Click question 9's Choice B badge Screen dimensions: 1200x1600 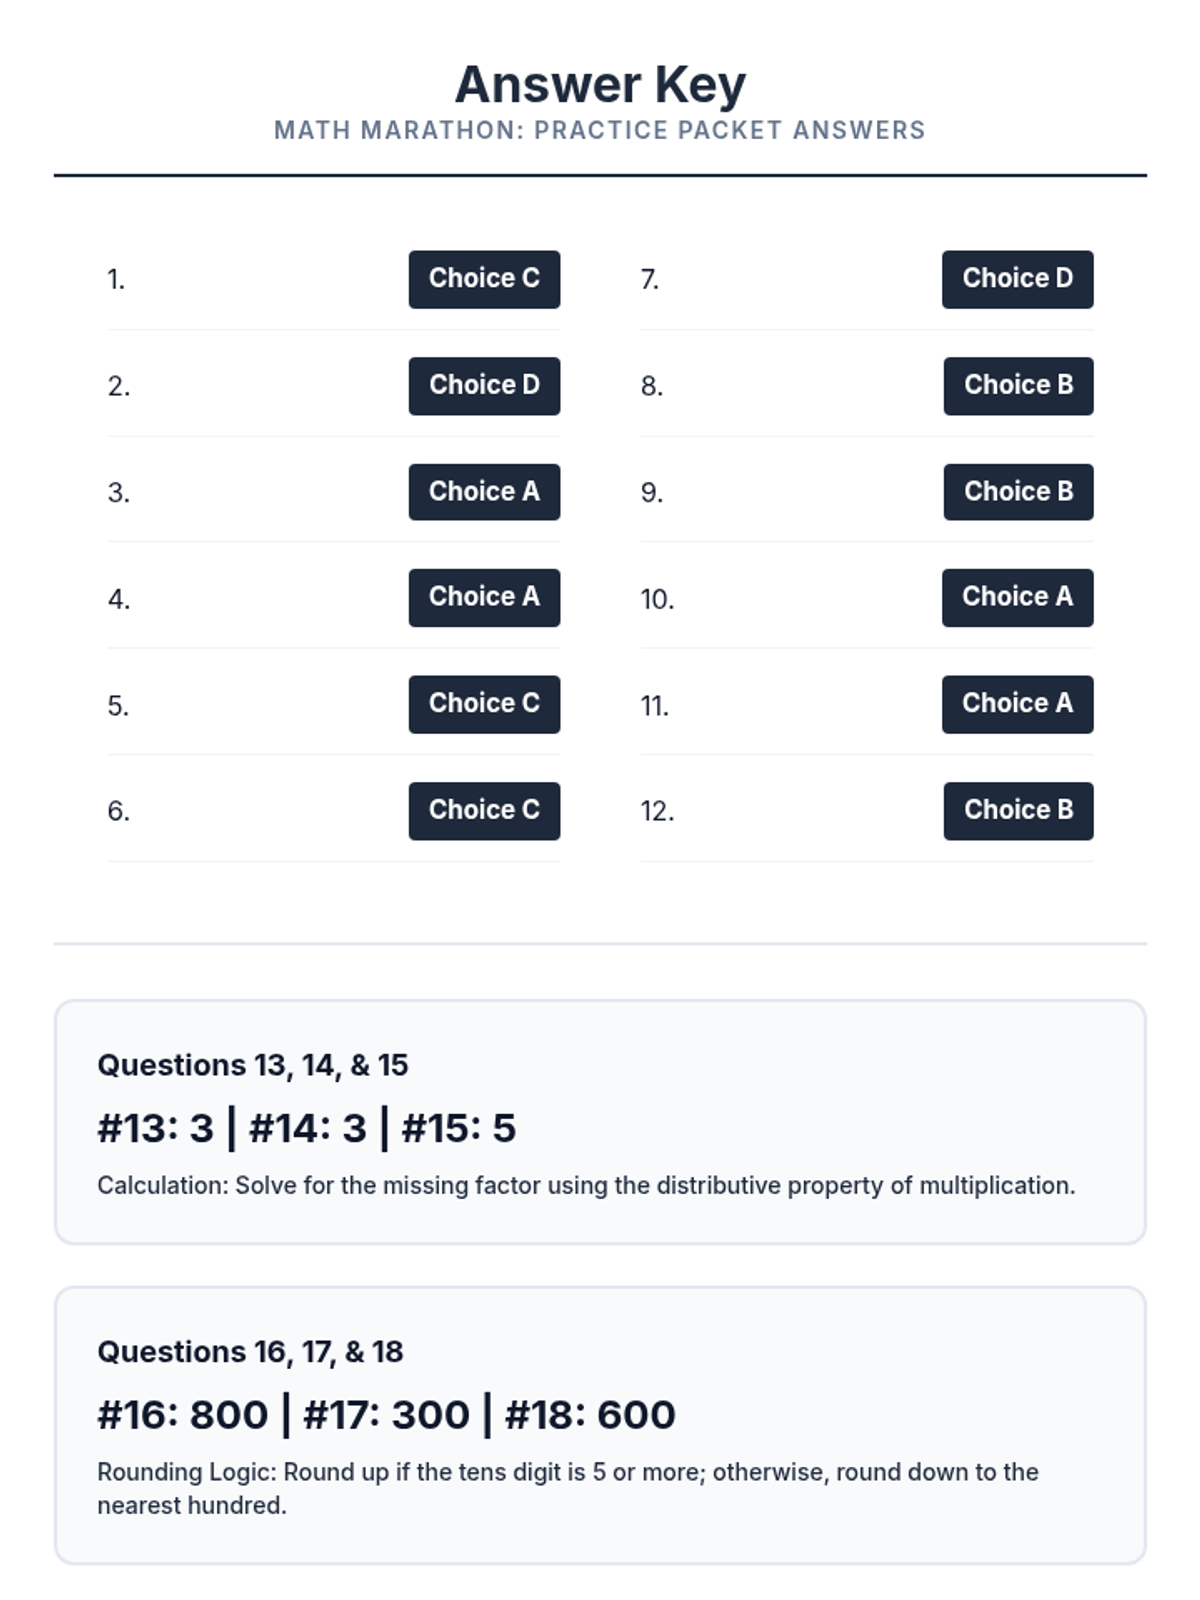click(x=1018, y=492)
